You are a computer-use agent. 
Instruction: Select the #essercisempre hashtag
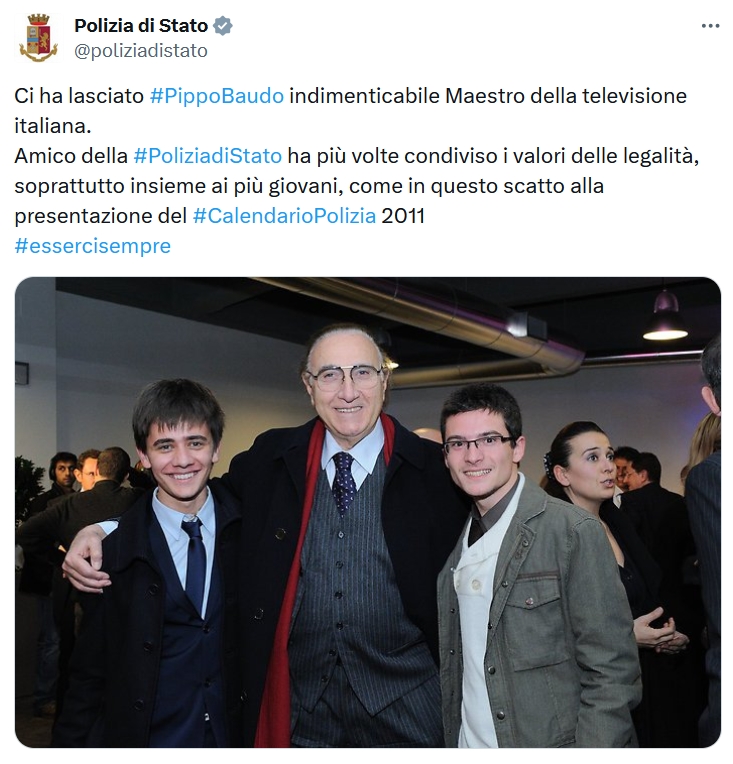[x=93, y=246]
